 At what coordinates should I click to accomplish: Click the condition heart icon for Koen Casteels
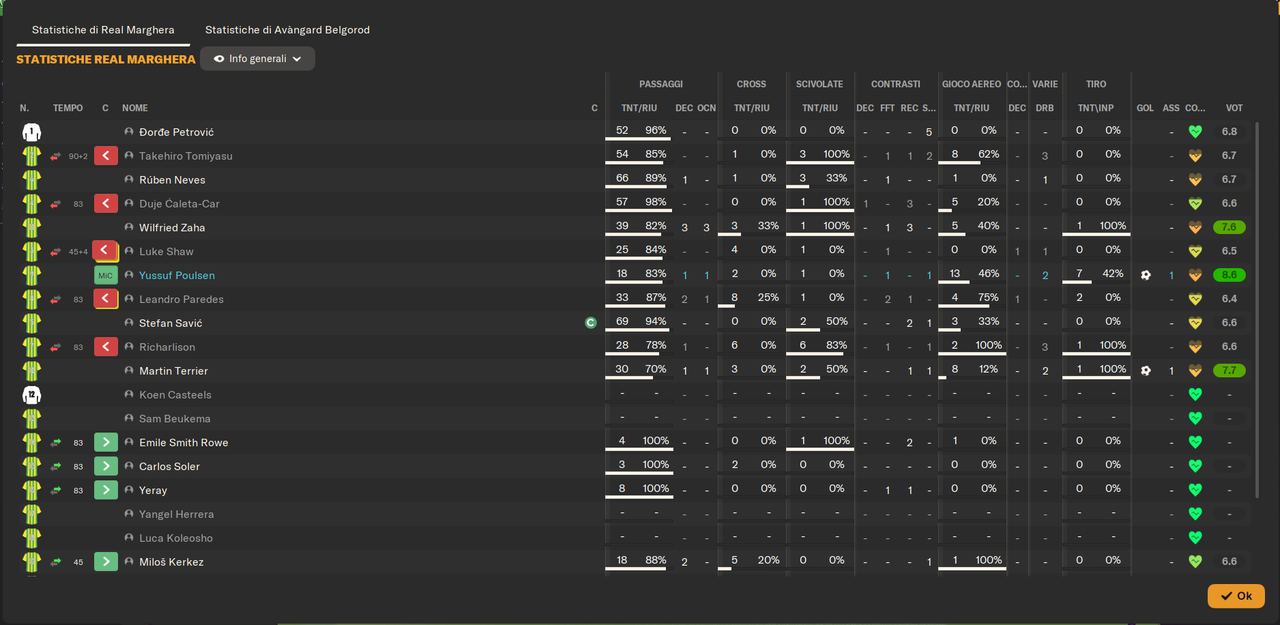pyautogui.click(x=1194, y=395)
